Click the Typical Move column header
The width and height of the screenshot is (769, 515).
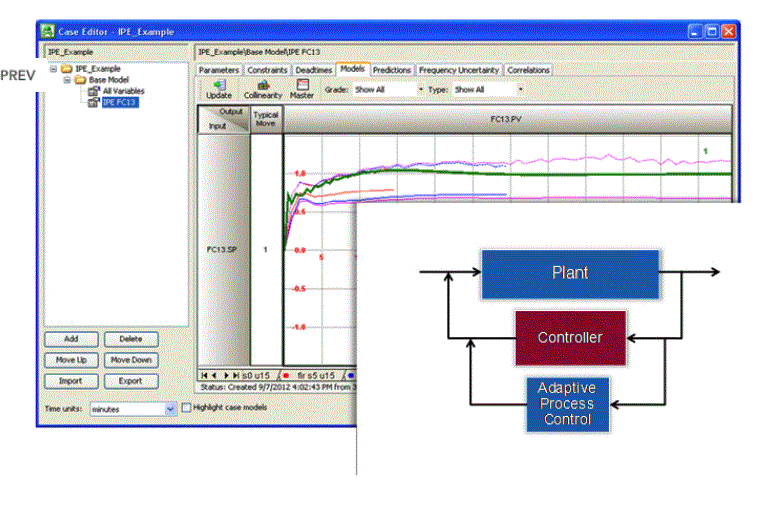[x=266, y=119]
